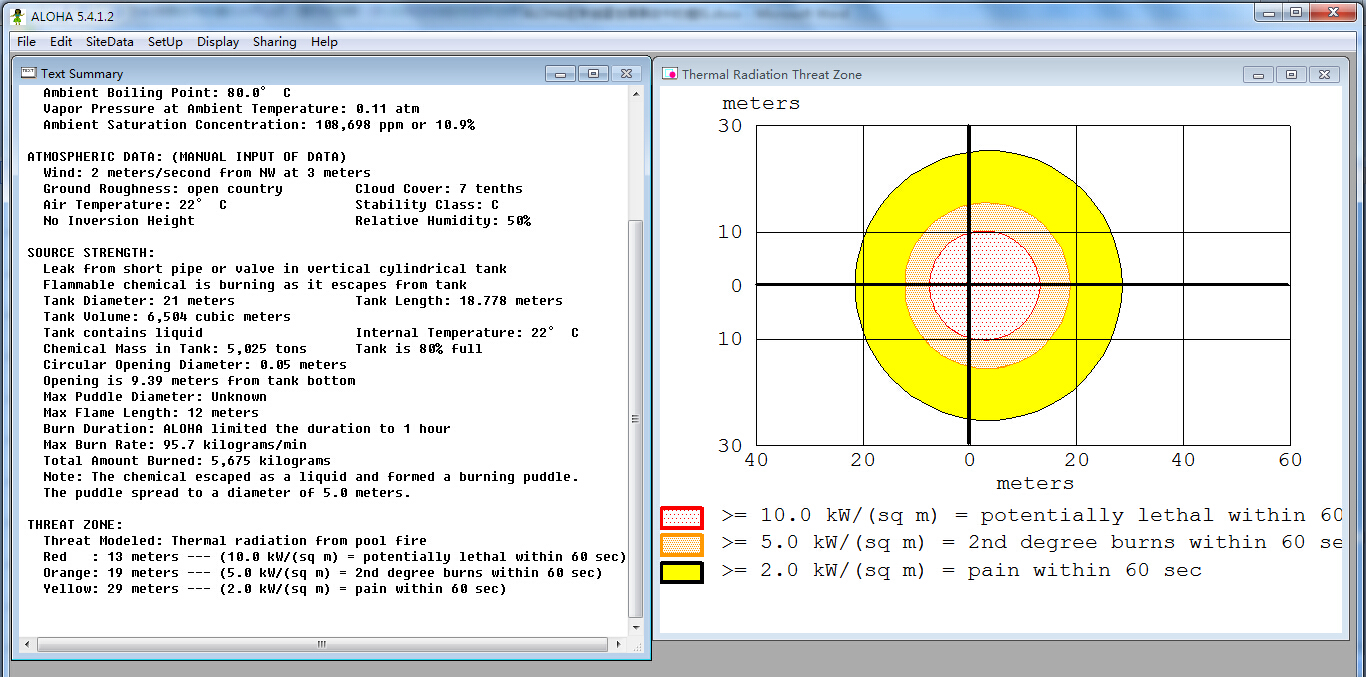Click the '>= 2.0 kW/(sq m) = pain within 60 sec' legend text
The height and width of the screenshot is (677, 1366).
[961, 571]
